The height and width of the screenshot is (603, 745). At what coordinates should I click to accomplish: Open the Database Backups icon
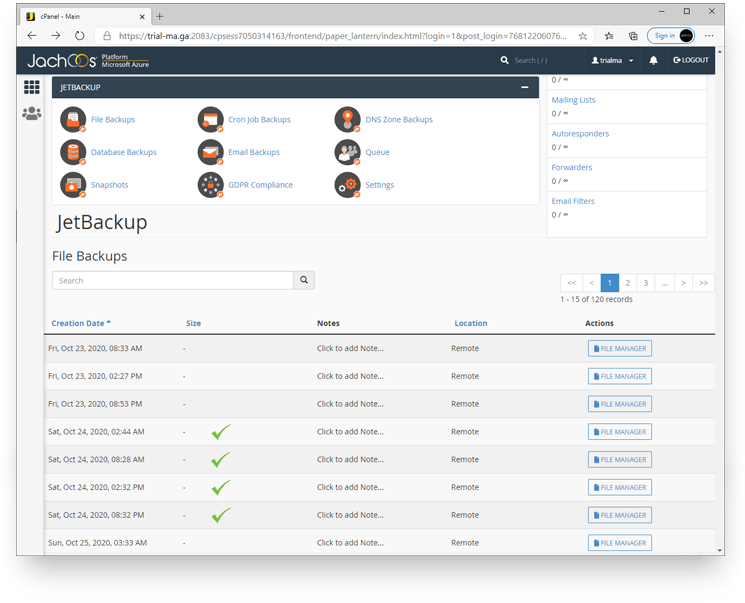pyautogui.click(x=73, y=152)
